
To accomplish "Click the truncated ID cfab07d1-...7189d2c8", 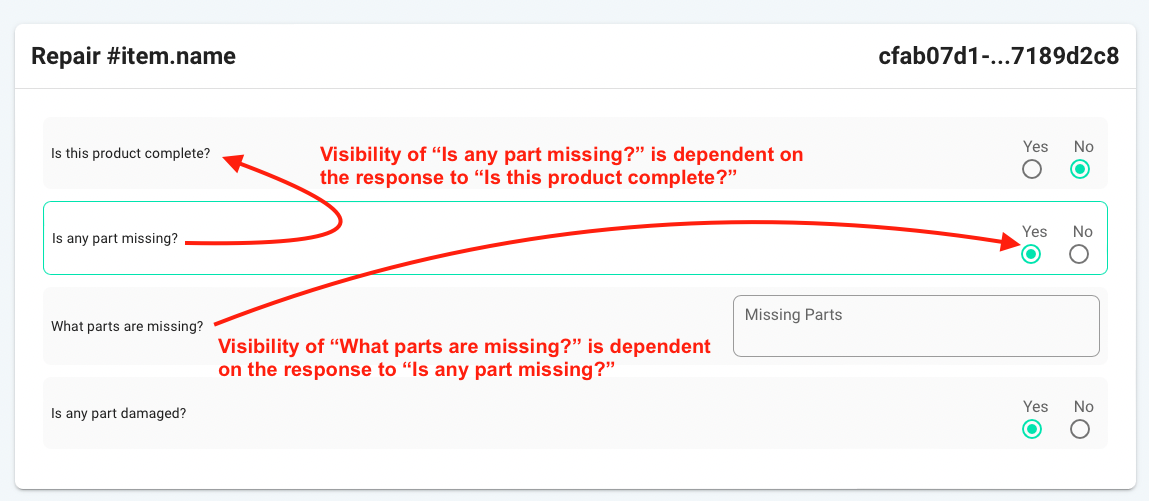I will click(999, 56).
